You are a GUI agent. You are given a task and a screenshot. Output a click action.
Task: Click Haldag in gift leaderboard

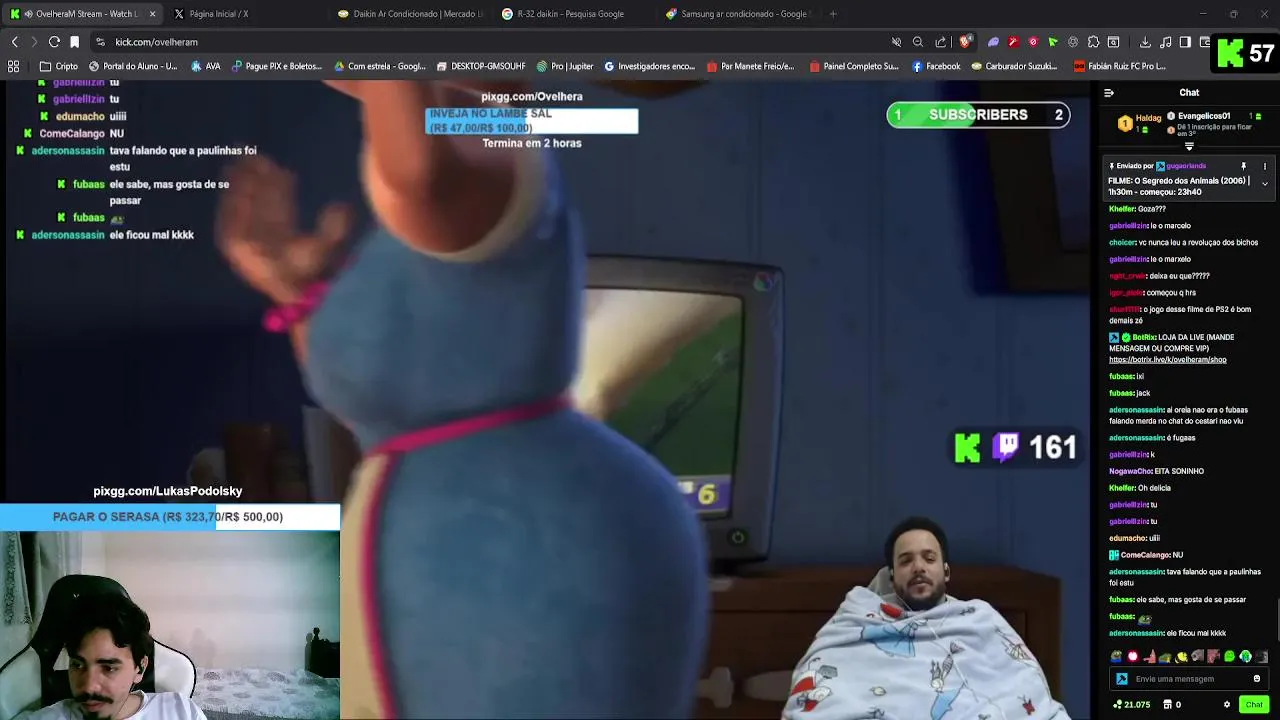click(x=1148, y=118)
